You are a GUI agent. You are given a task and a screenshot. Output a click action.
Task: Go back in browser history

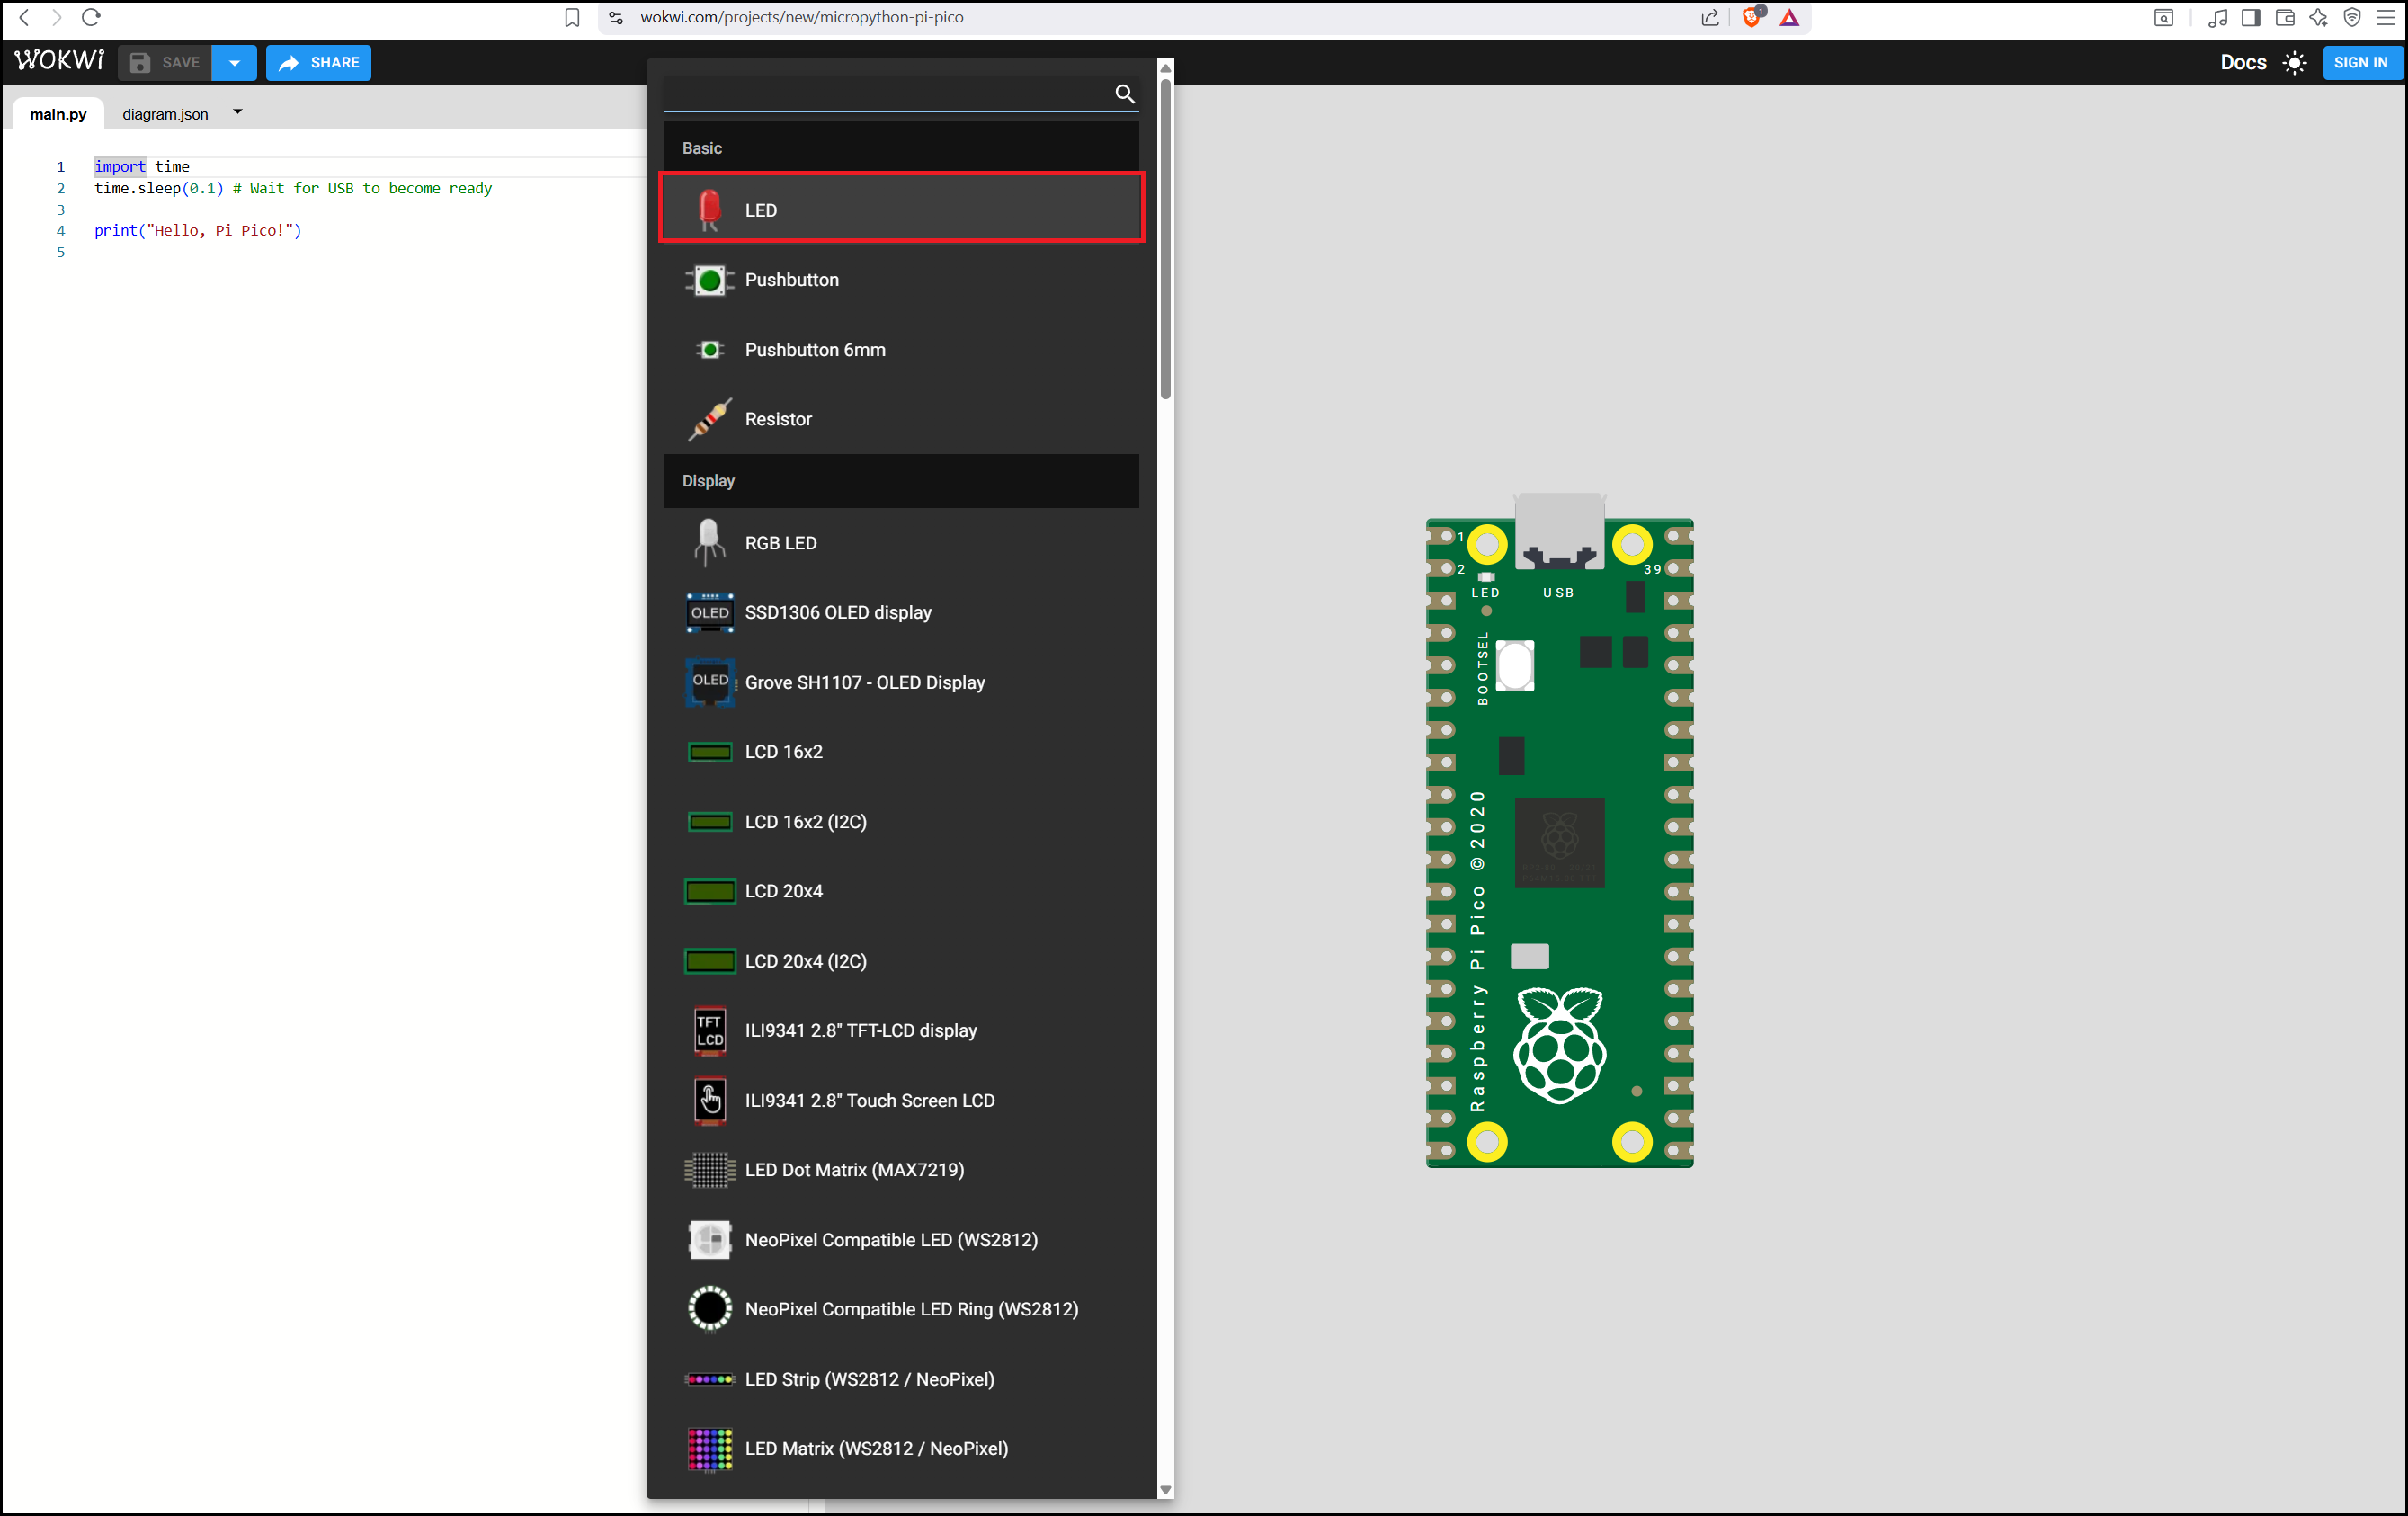click(24, 17)
